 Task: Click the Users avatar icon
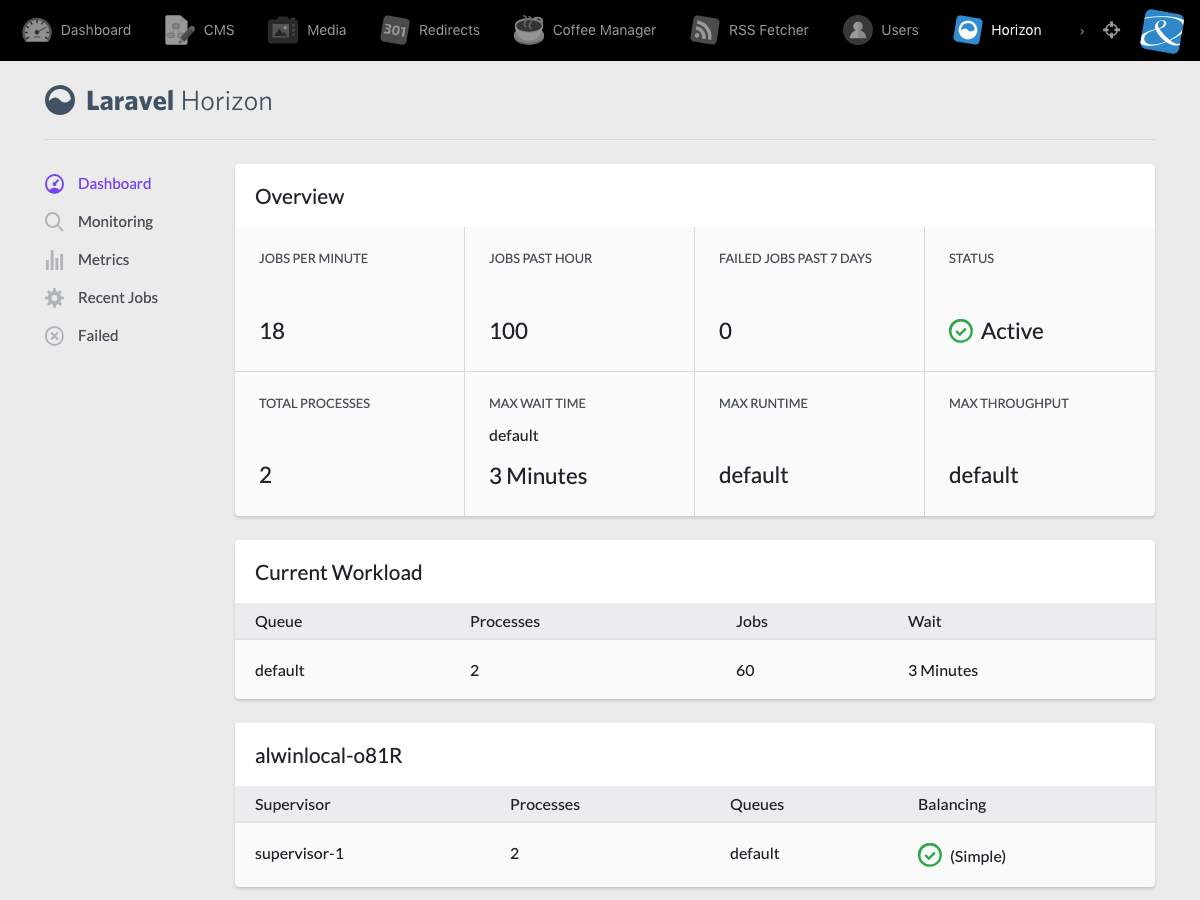click(x=858, y=30)
